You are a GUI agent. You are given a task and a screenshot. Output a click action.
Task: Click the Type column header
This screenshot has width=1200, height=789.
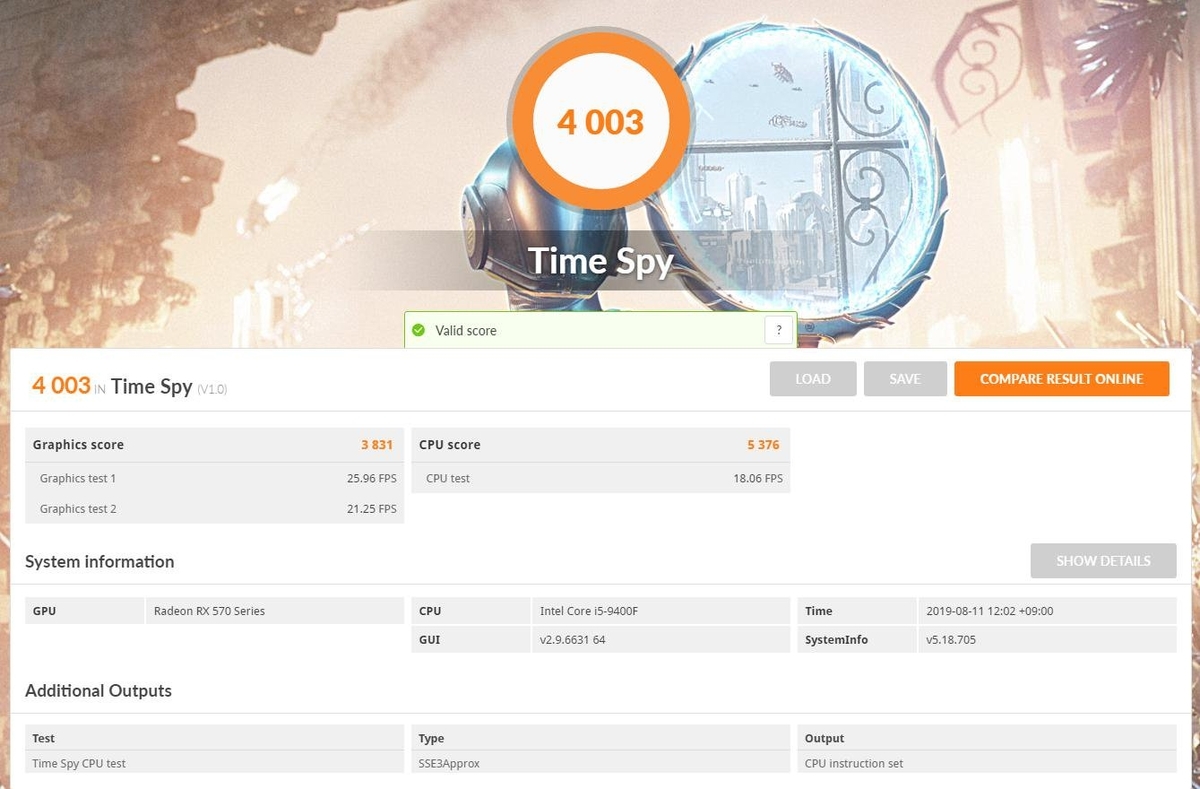point(600,738)
